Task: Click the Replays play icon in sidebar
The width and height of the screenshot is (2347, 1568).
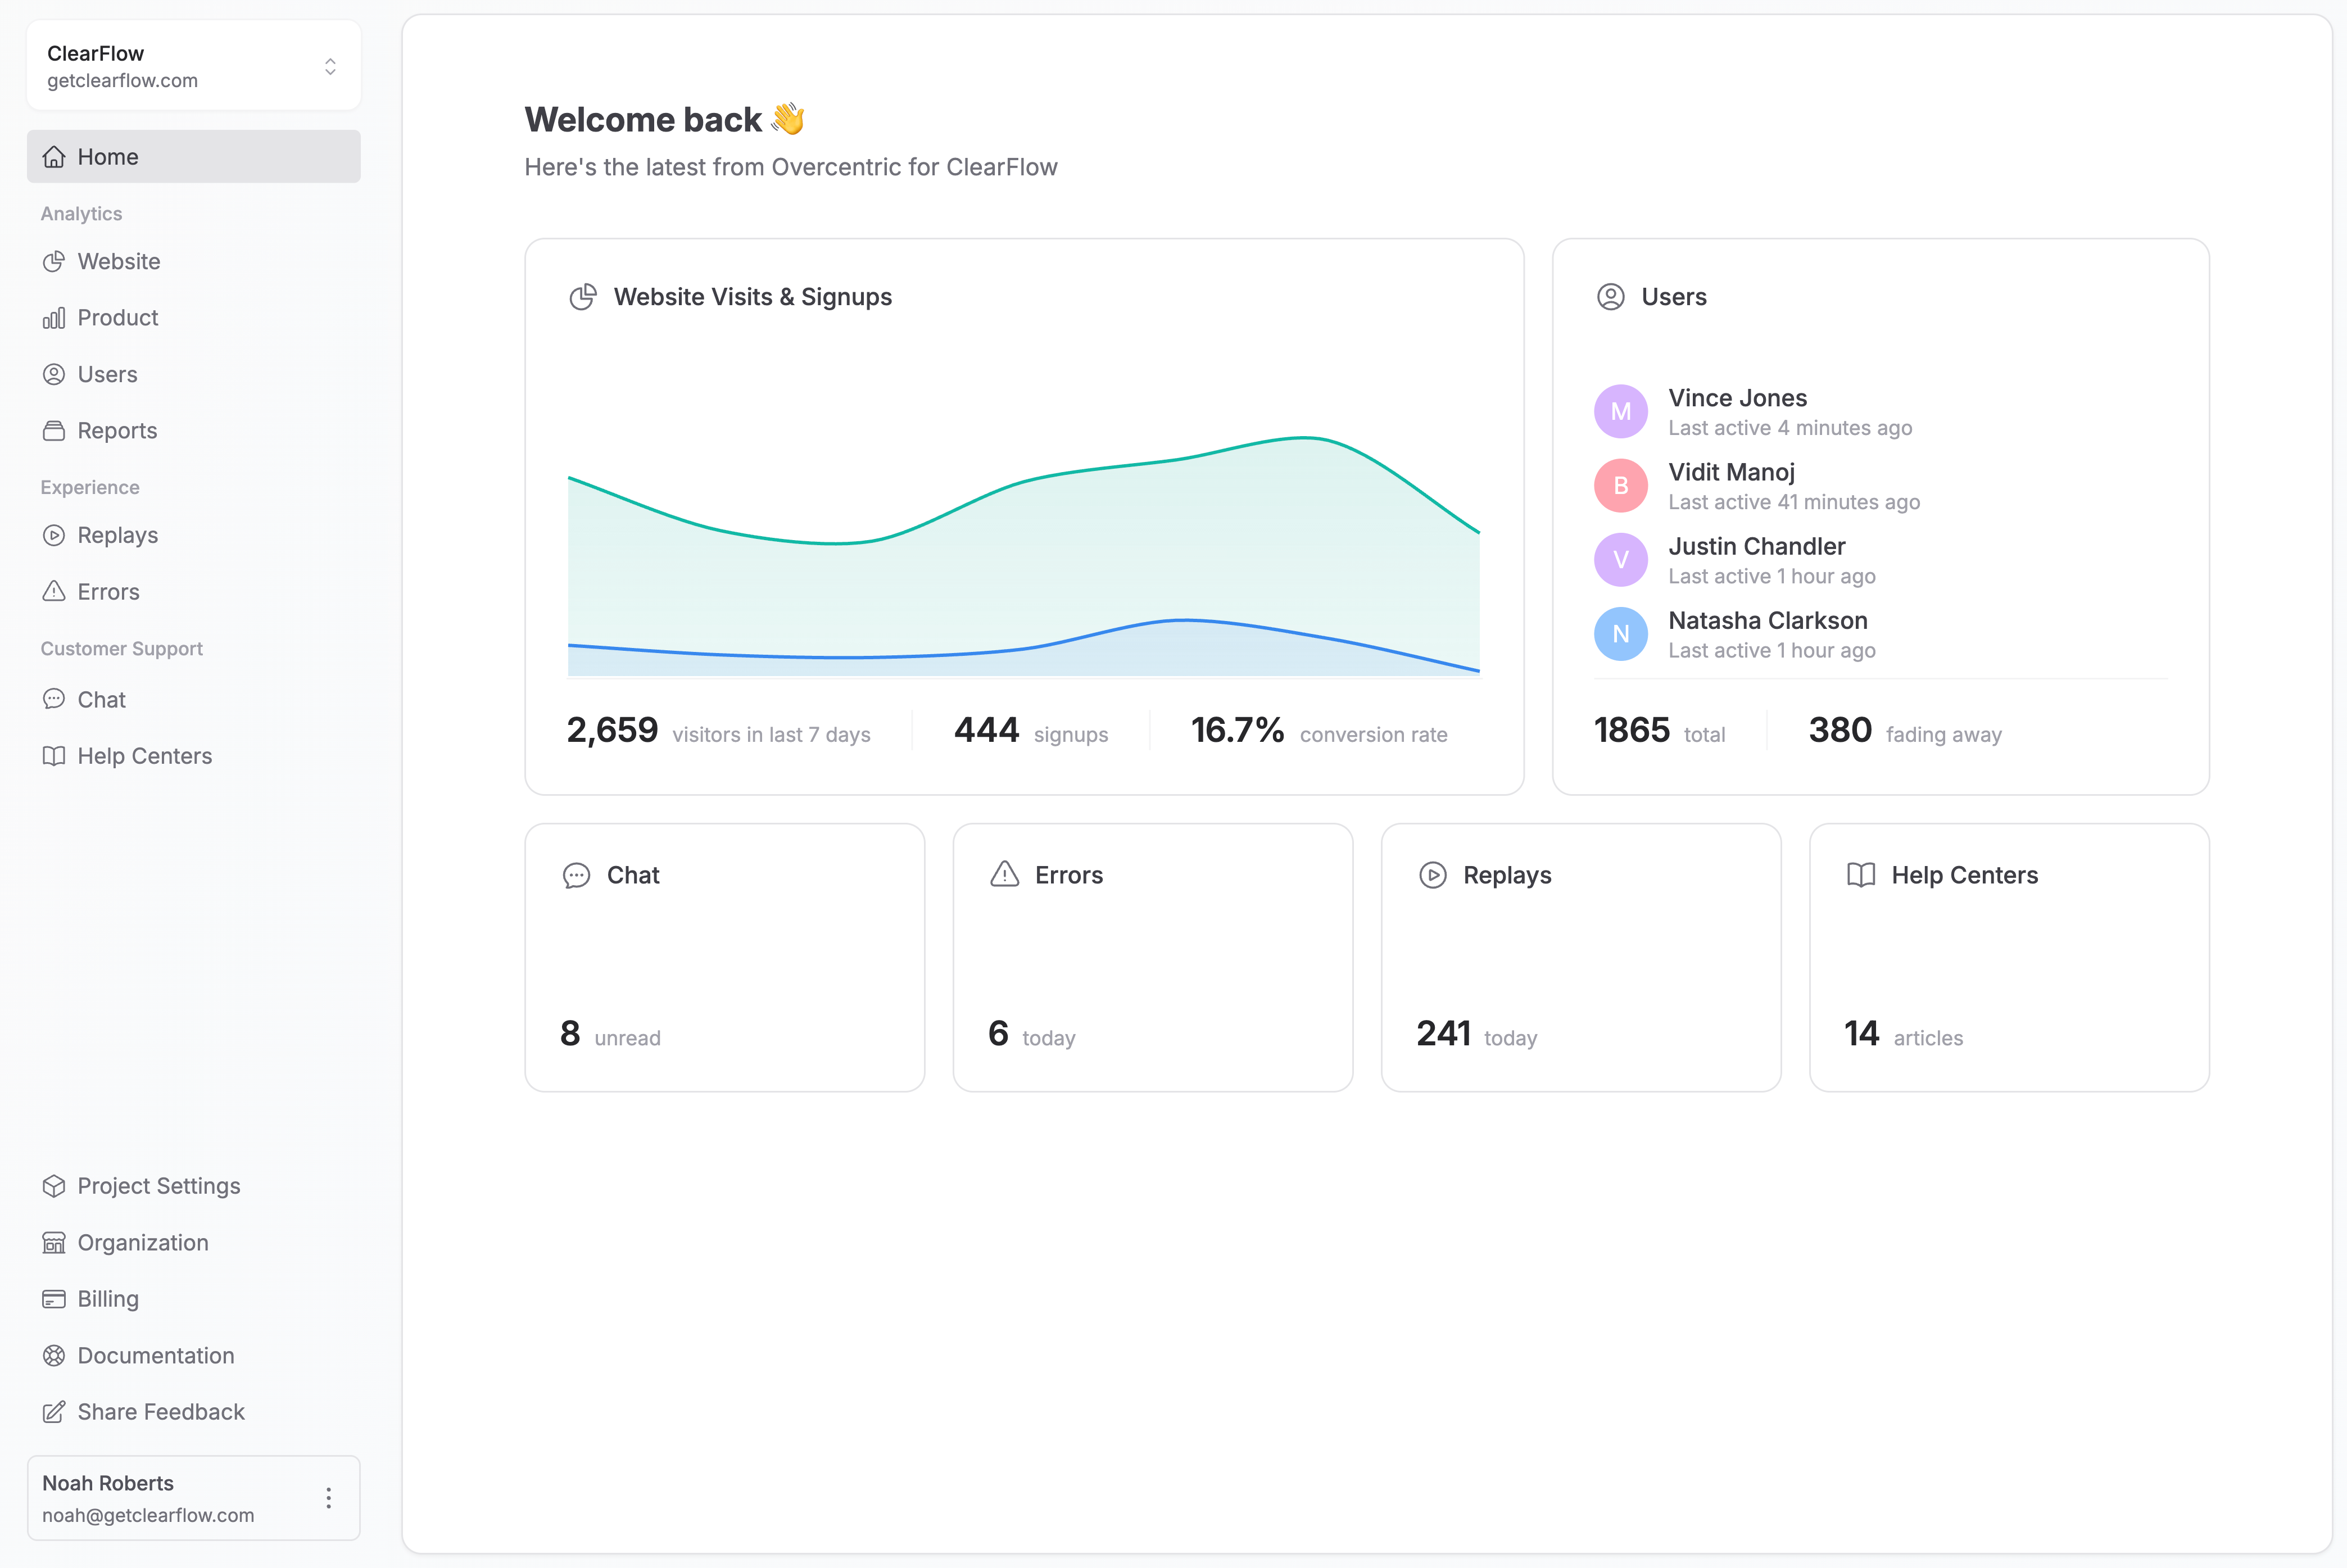Action: click(54, 535)
